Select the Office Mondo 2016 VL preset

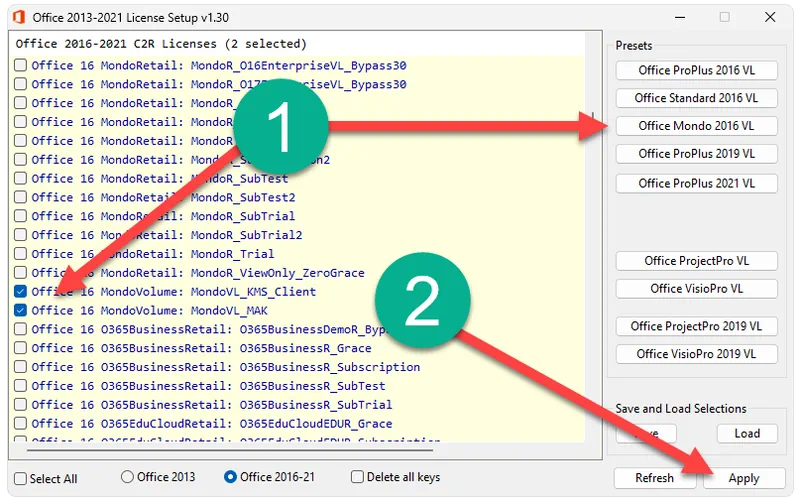click(x=696, y=126)
